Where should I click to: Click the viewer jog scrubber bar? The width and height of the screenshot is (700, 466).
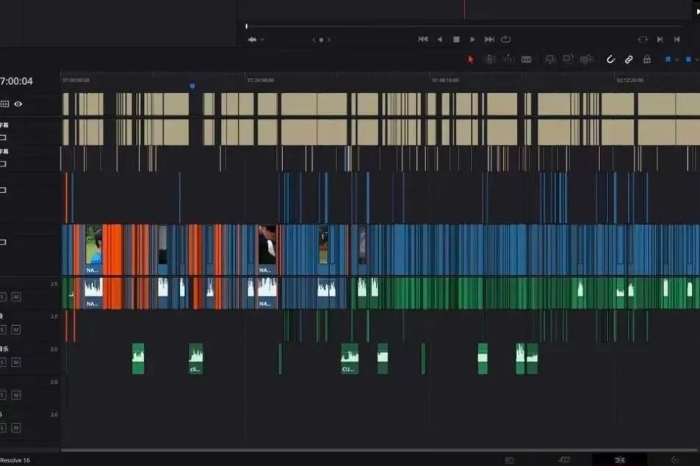(x=464, y=26)
